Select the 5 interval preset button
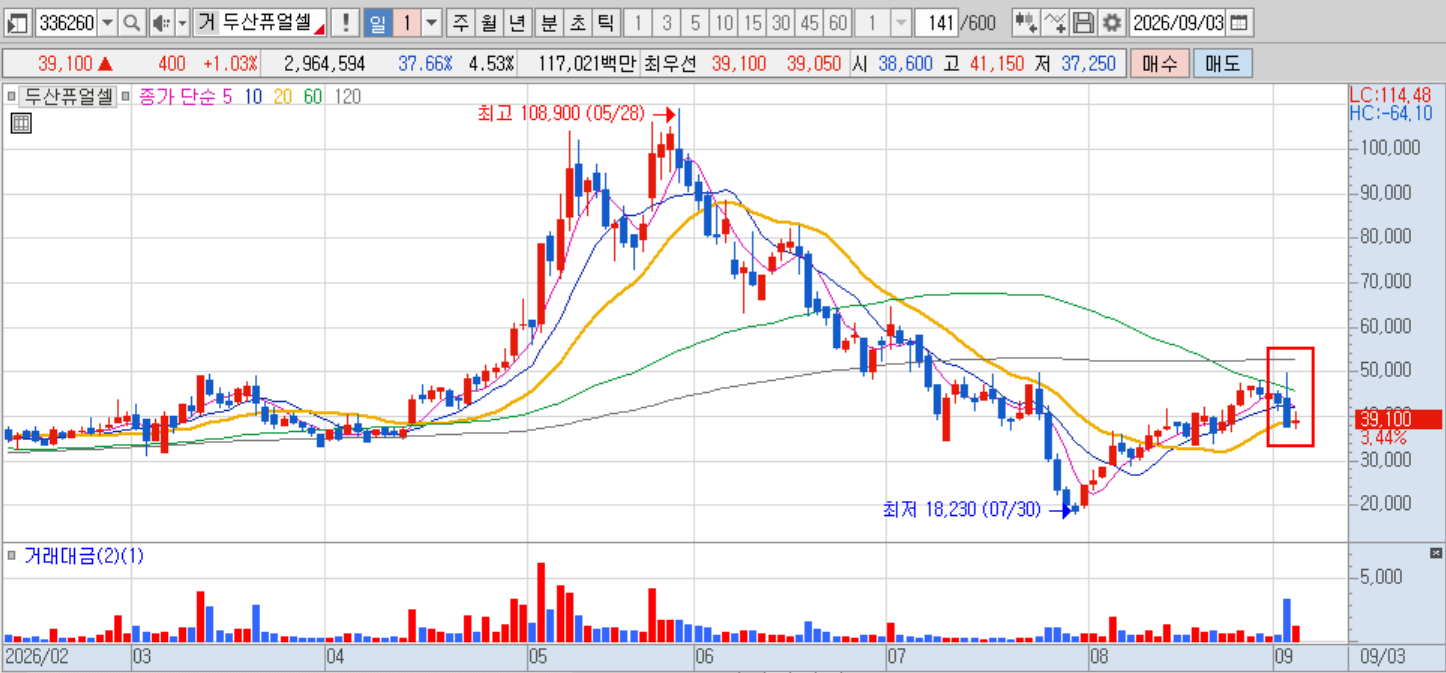 (x=695, y=23)
